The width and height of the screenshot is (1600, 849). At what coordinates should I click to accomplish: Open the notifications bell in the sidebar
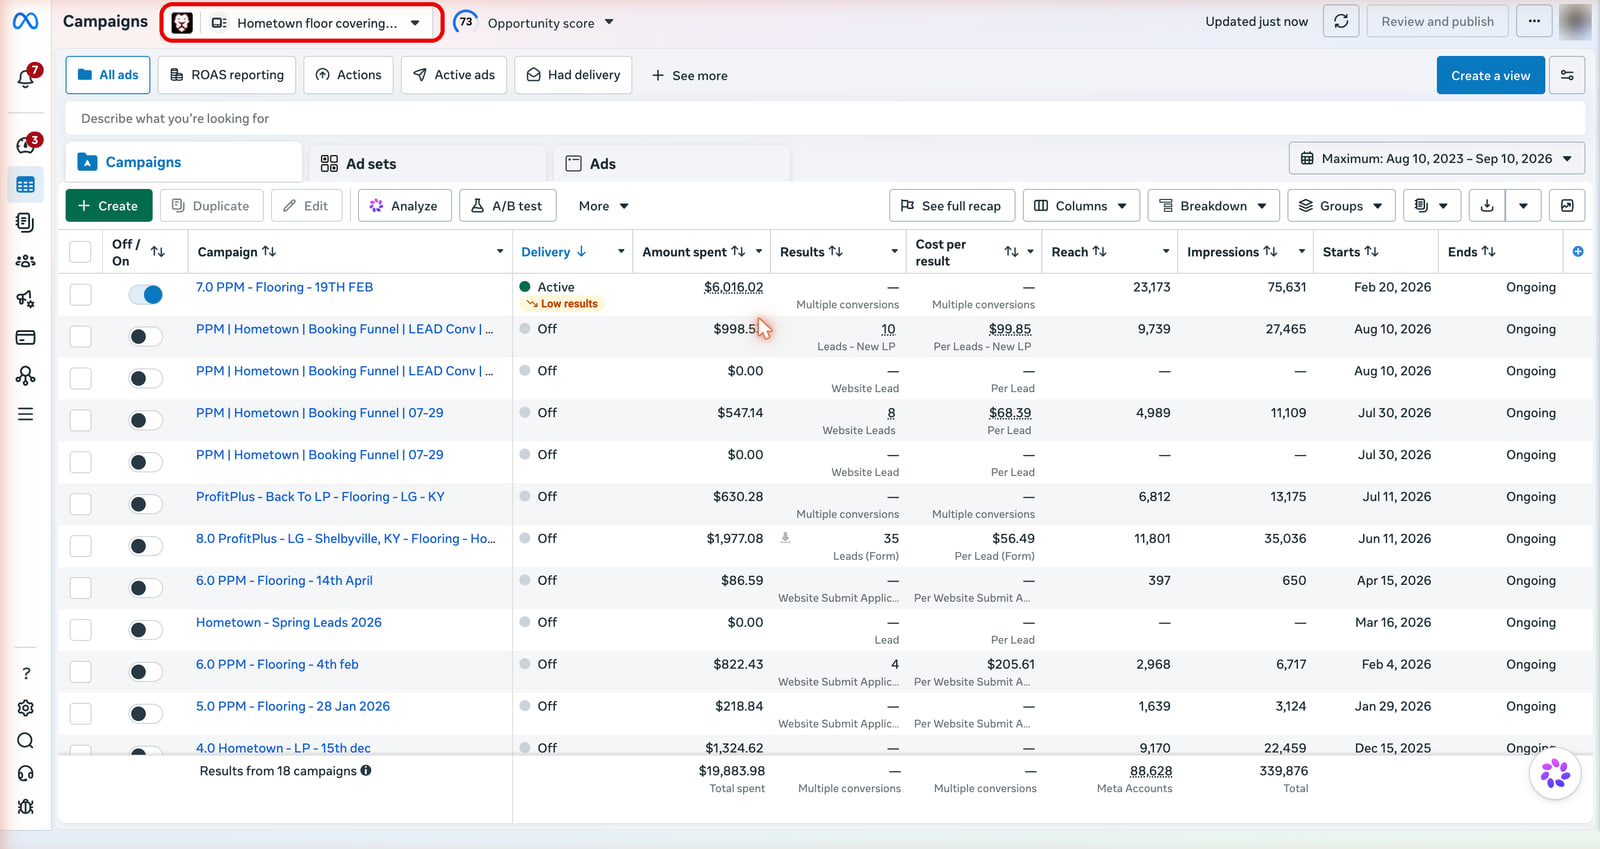pyautogui.click(x=26, y=79)
